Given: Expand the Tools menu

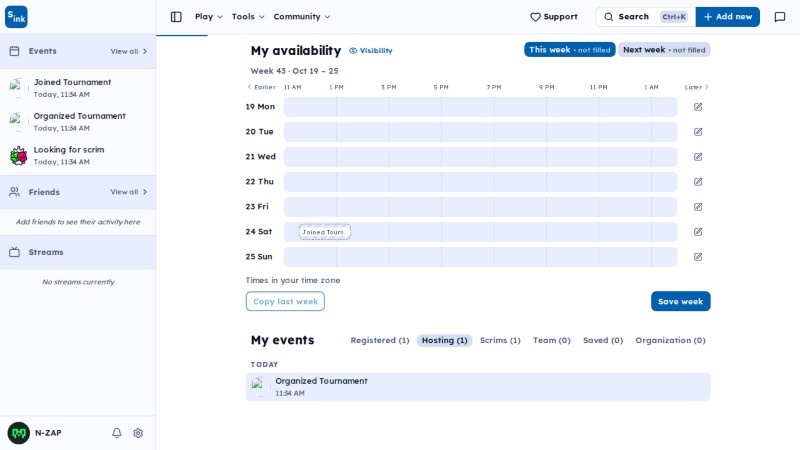Looking at the screenshot, I should point(248,17).
